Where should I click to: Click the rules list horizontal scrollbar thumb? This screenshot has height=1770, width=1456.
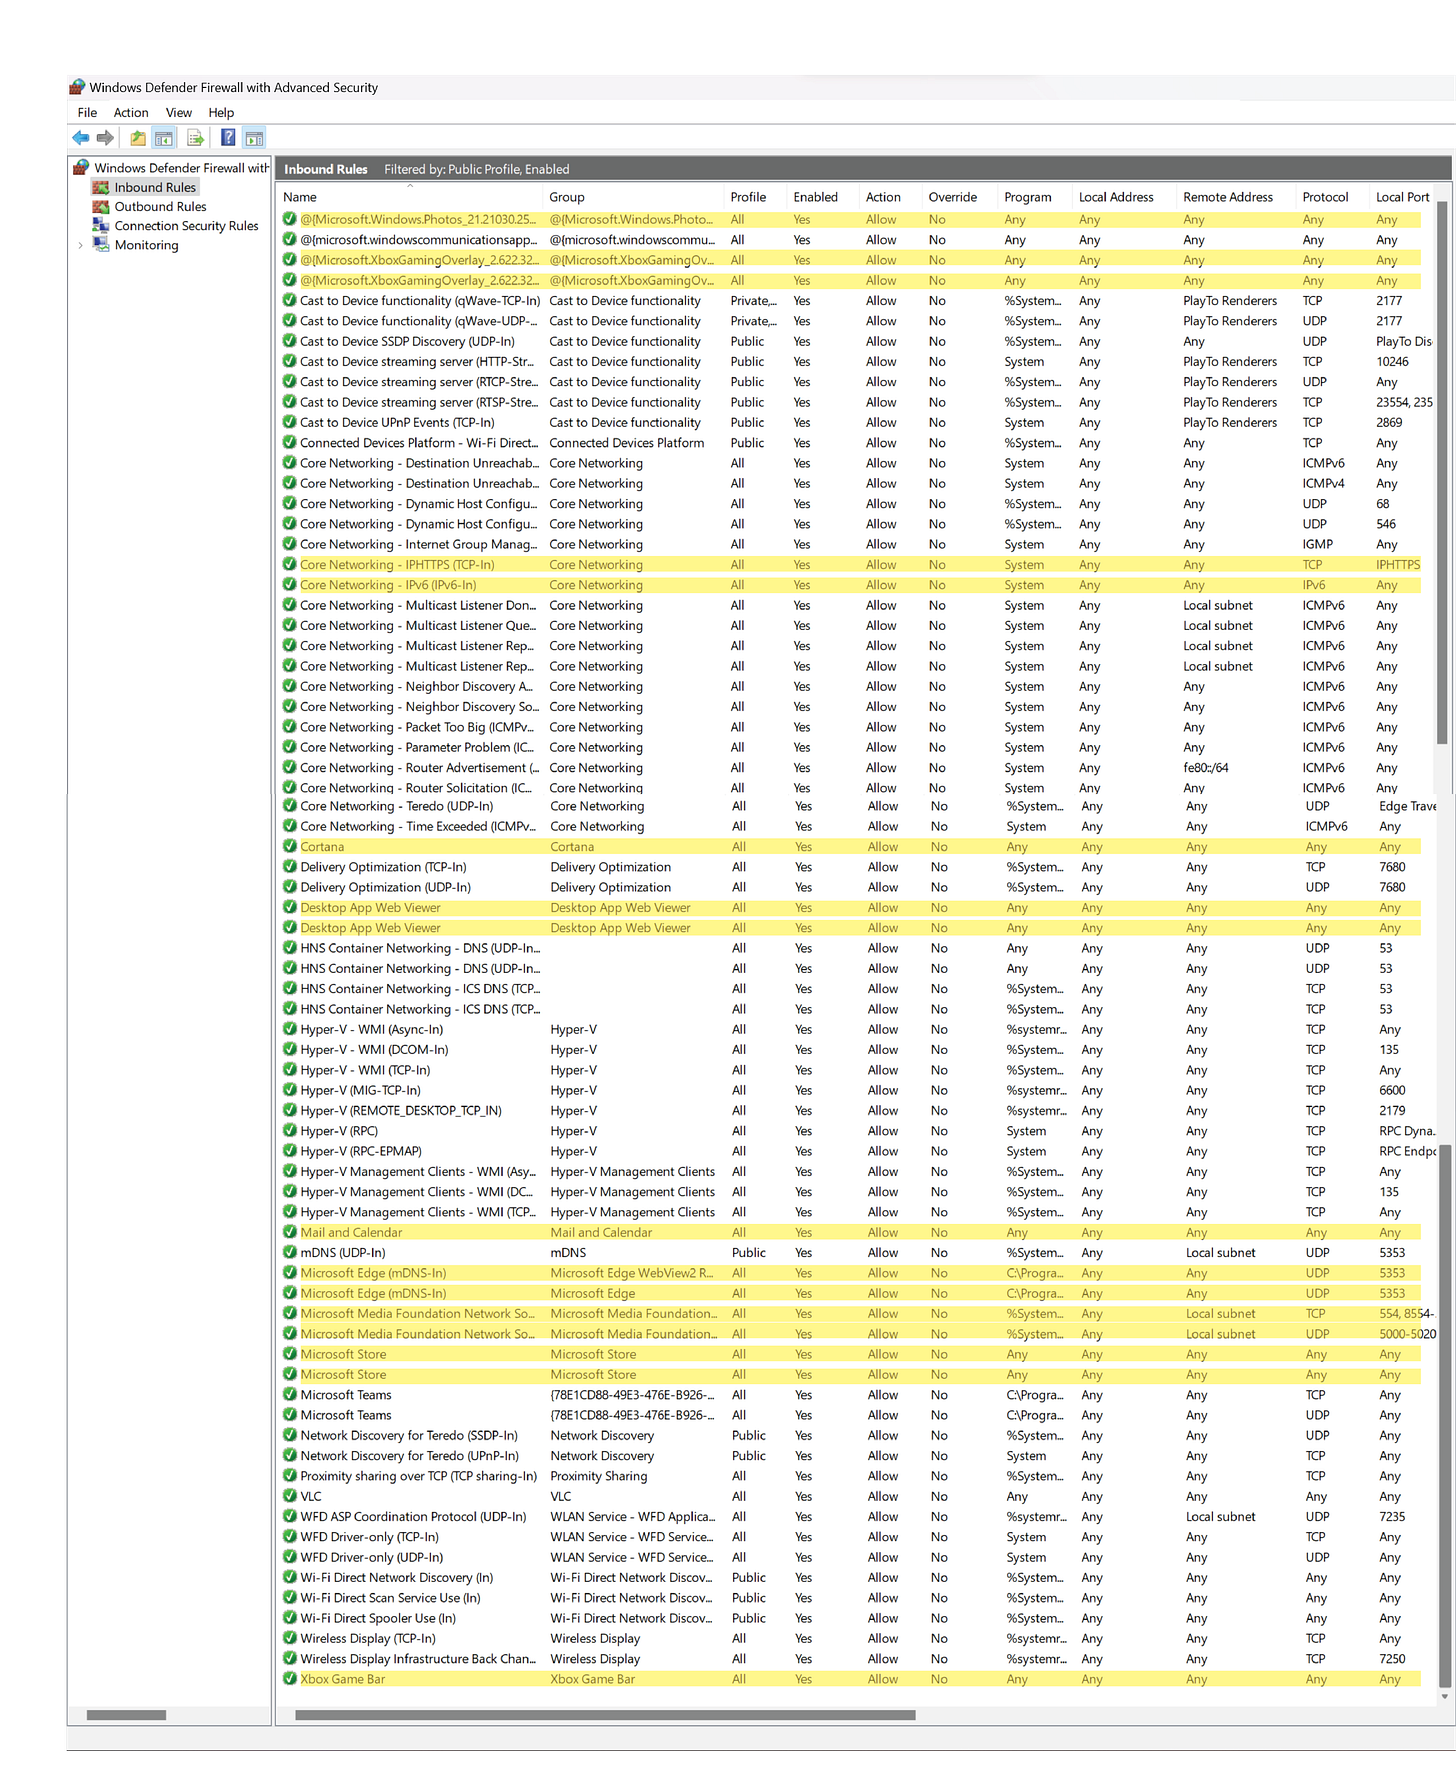(x=605, y=1715)
